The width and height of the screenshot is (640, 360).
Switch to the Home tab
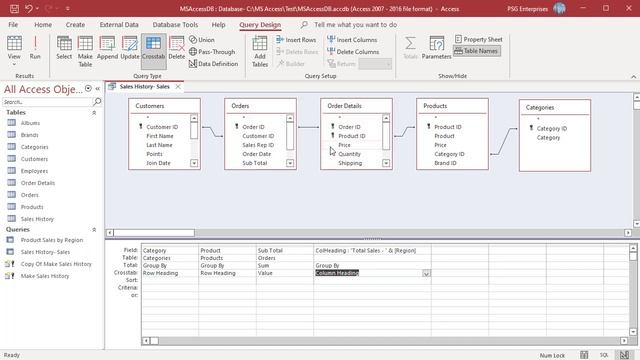[x=43, y=24]
